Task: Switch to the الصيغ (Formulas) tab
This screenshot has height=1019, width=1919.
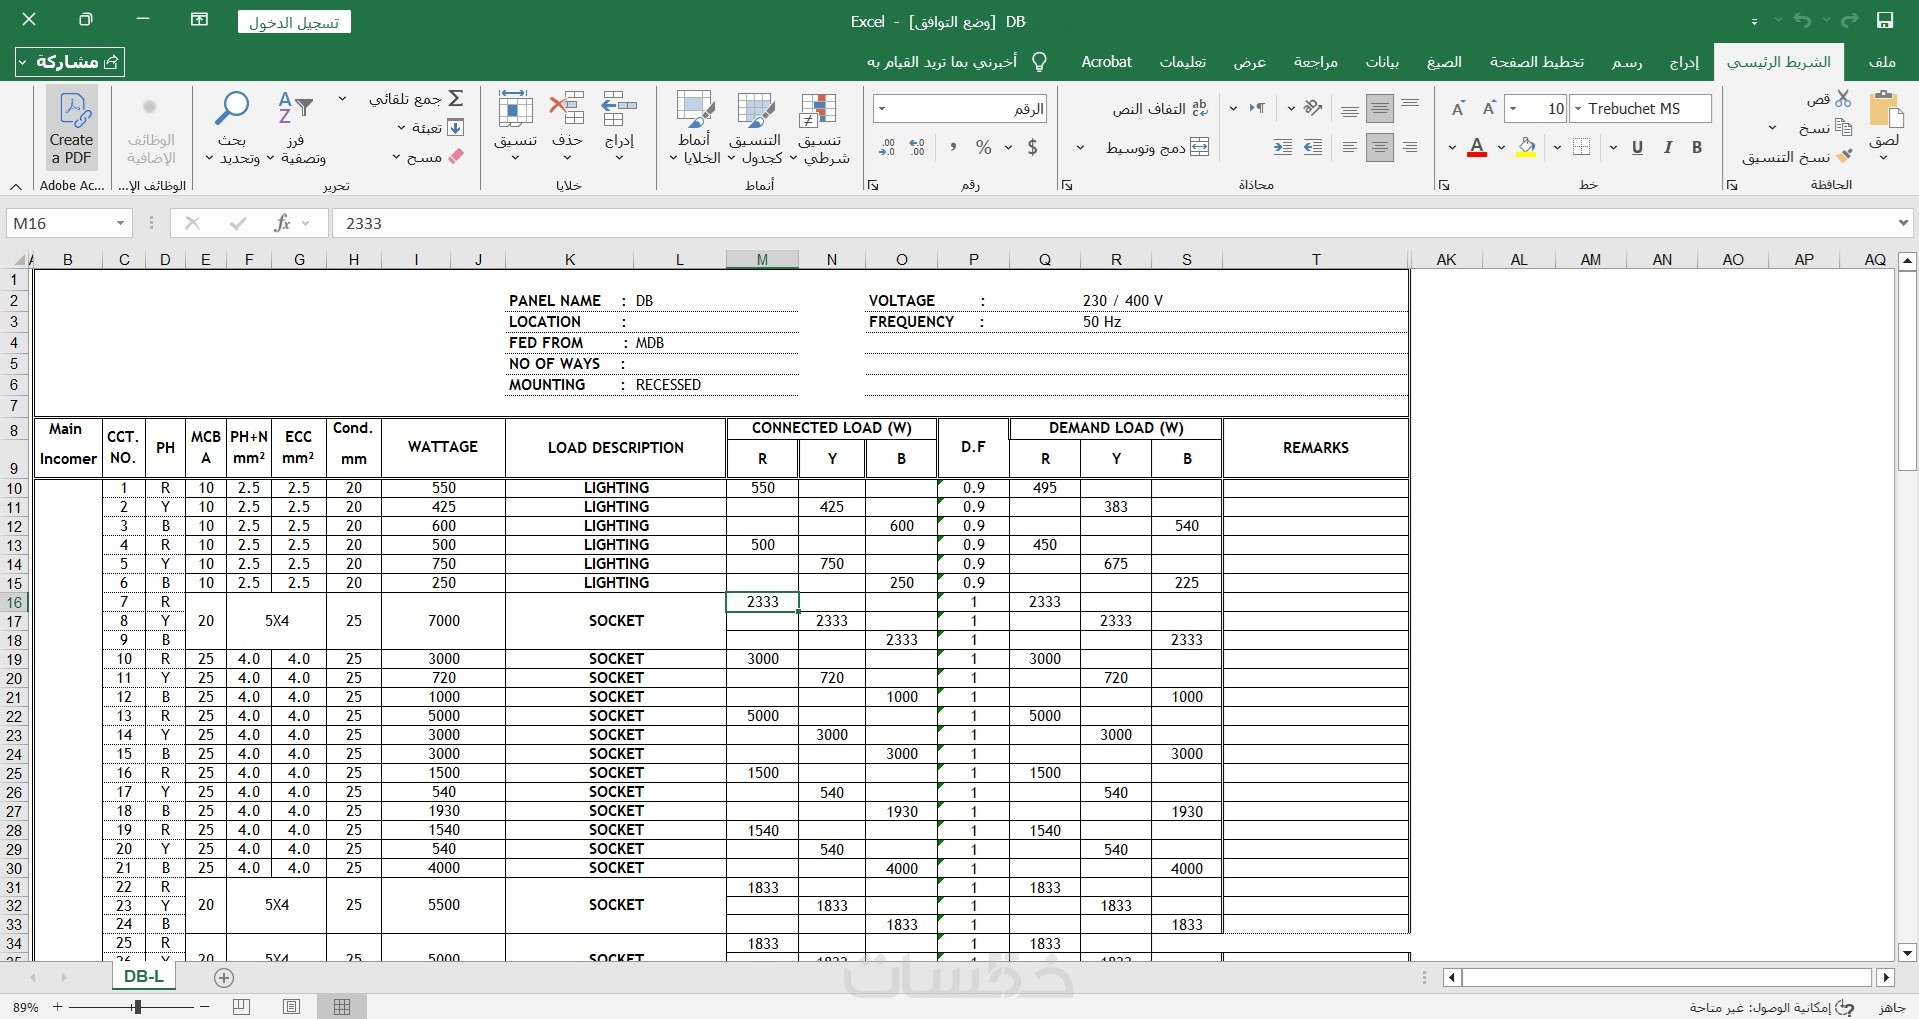Action: pyautogui.click(x=1444, y=62)
